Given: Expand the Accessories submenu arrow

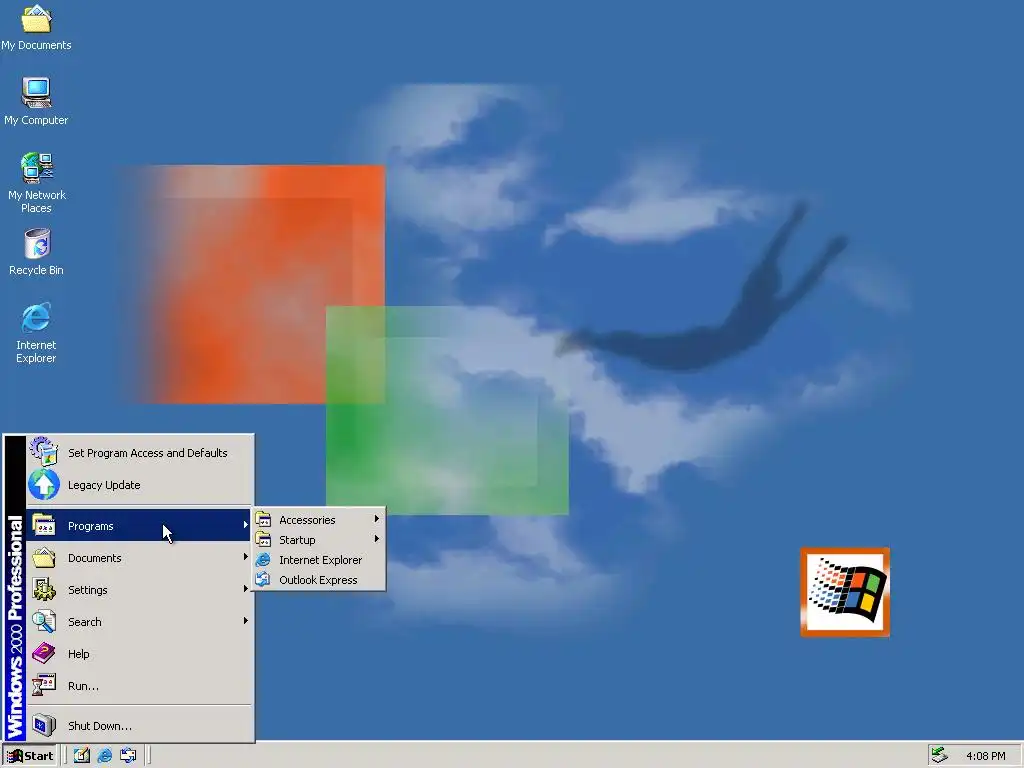Looking at the screenshot, I should click(377, 519).
